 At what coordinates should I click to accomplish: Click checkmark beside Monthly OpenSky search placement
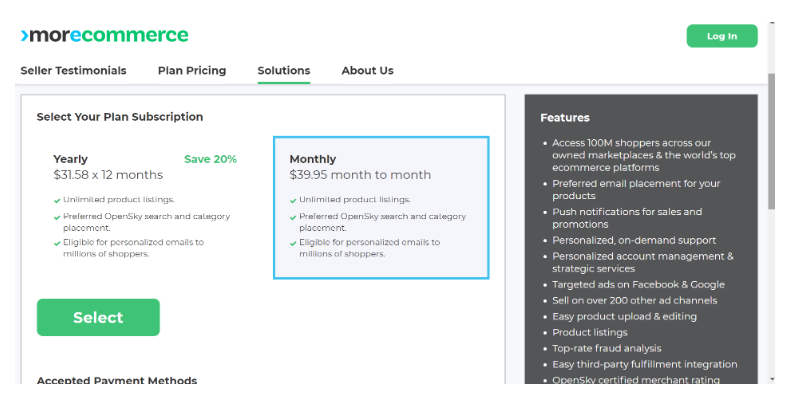click(293, 218)
